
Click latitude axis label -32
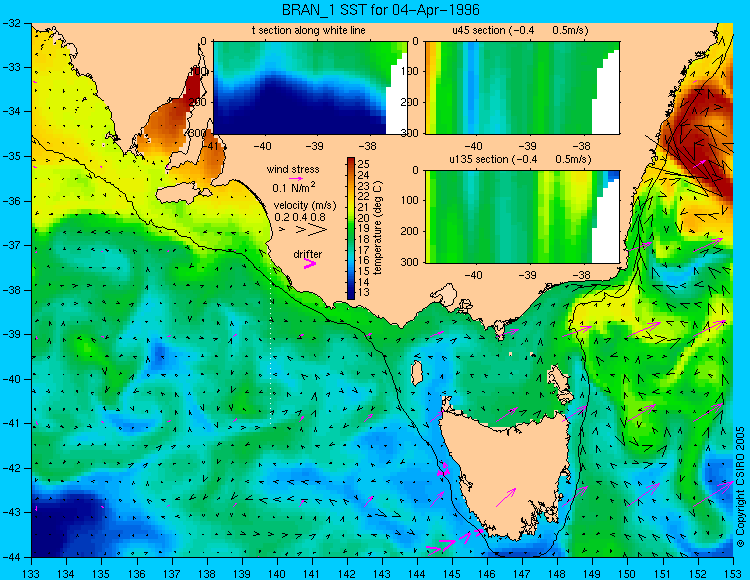pos(11,23)
